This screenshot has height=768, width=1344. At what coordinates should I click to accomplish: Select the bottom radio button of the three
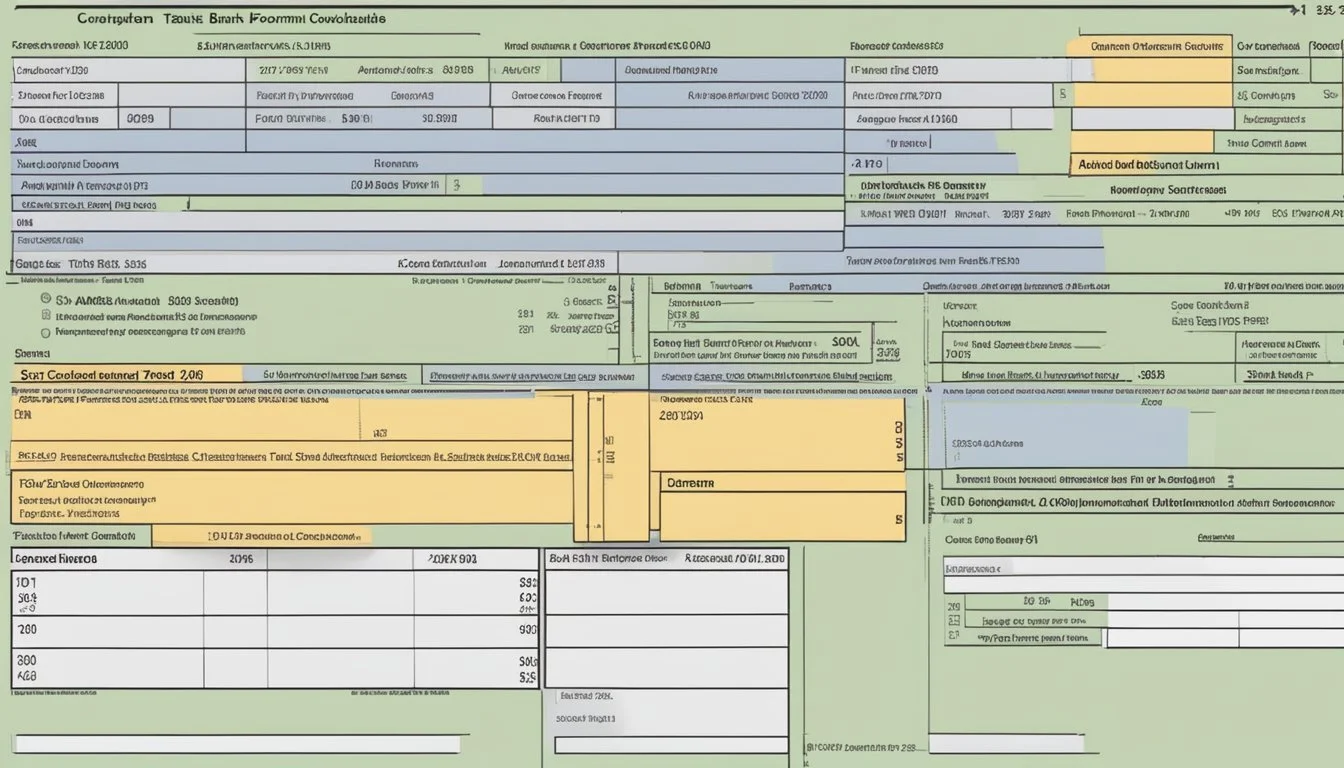(45, 331)
